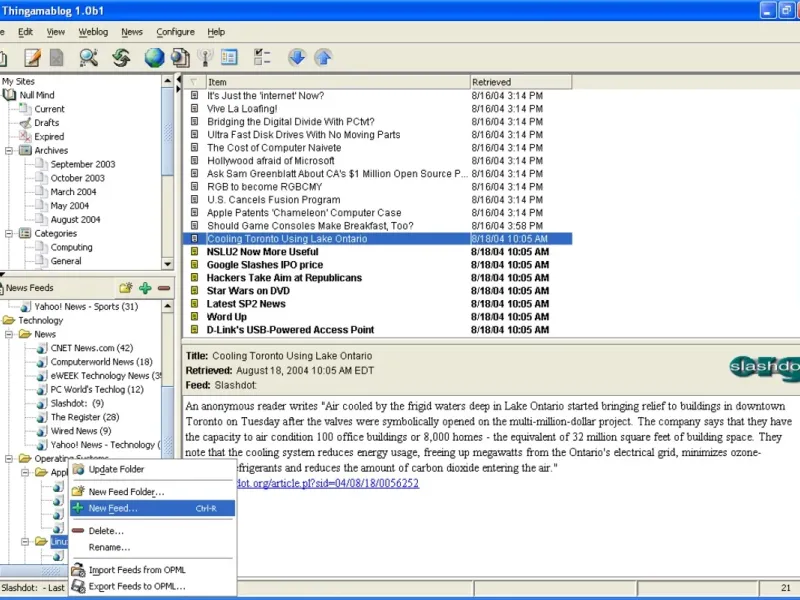The image size is (800, 600).
Task: Click the blue down arrow toolbar icon
Action: pos(297,57)
